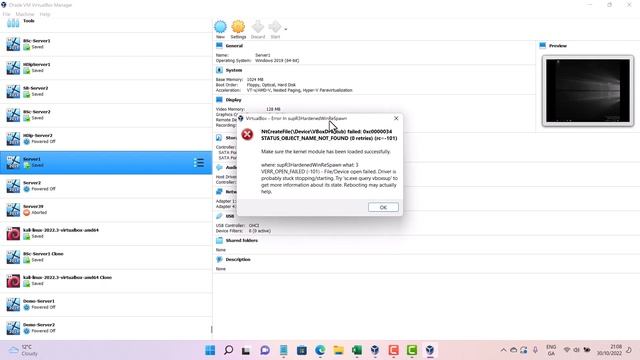
Task: Open the Display section header link
Action: coord(233,100)
